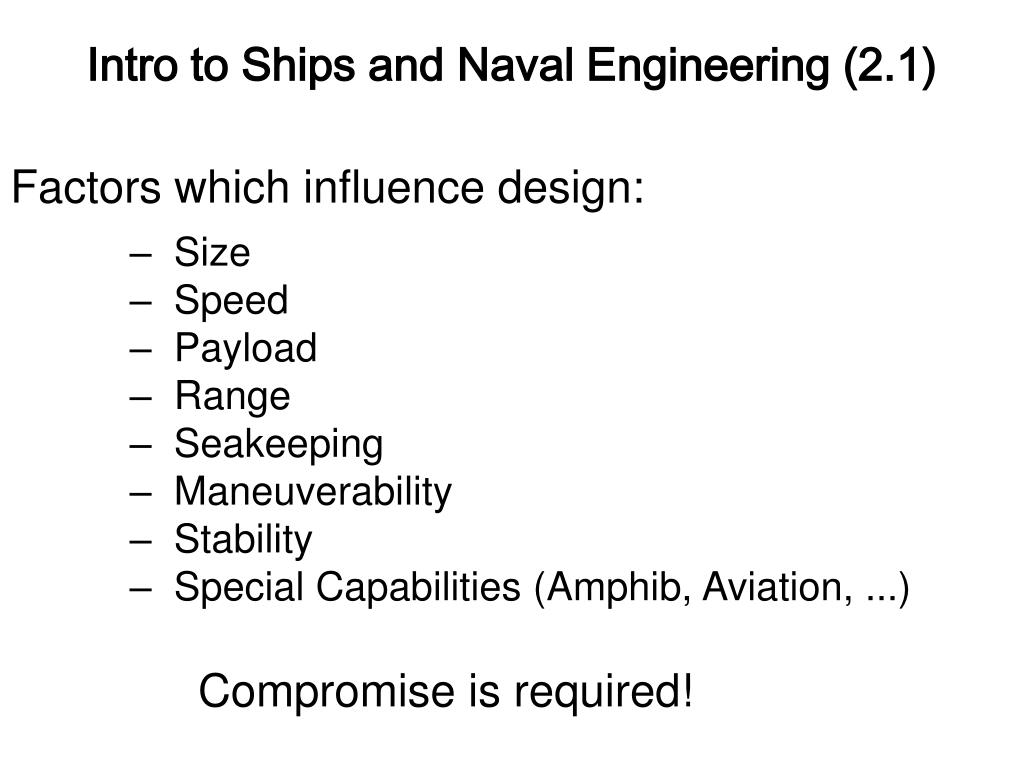Select the 'Speed' bullet item
The width and height of the screenshot is (1024, 768).
pos(231,301)
